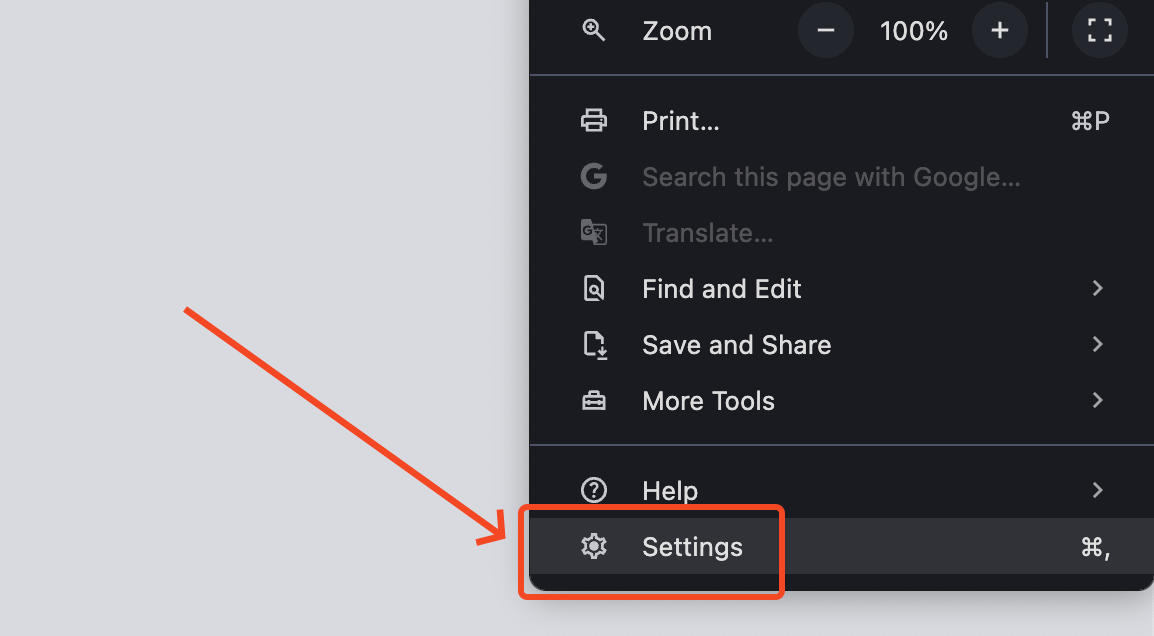This screenshot has height=636, width=1154.
Task: Increase zoom with the plus button
Action: 999,30
